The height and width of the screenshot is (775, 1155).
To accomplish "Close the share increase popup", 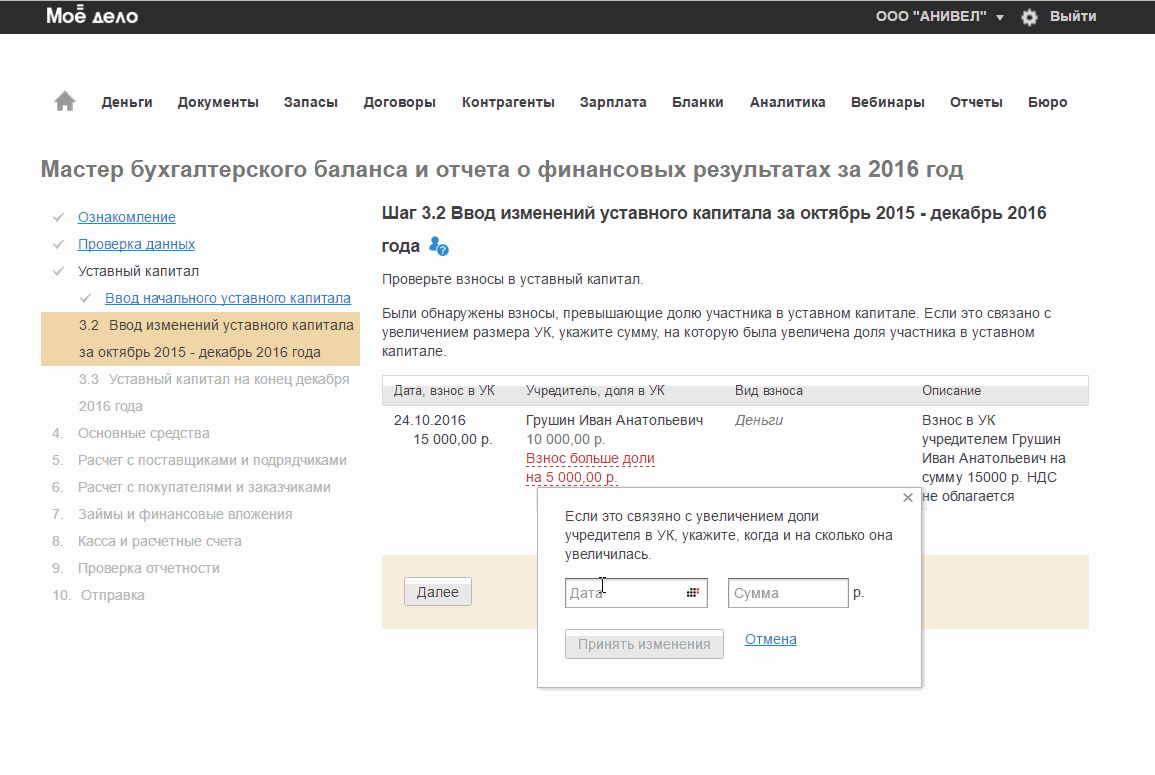I will (907, 497).
